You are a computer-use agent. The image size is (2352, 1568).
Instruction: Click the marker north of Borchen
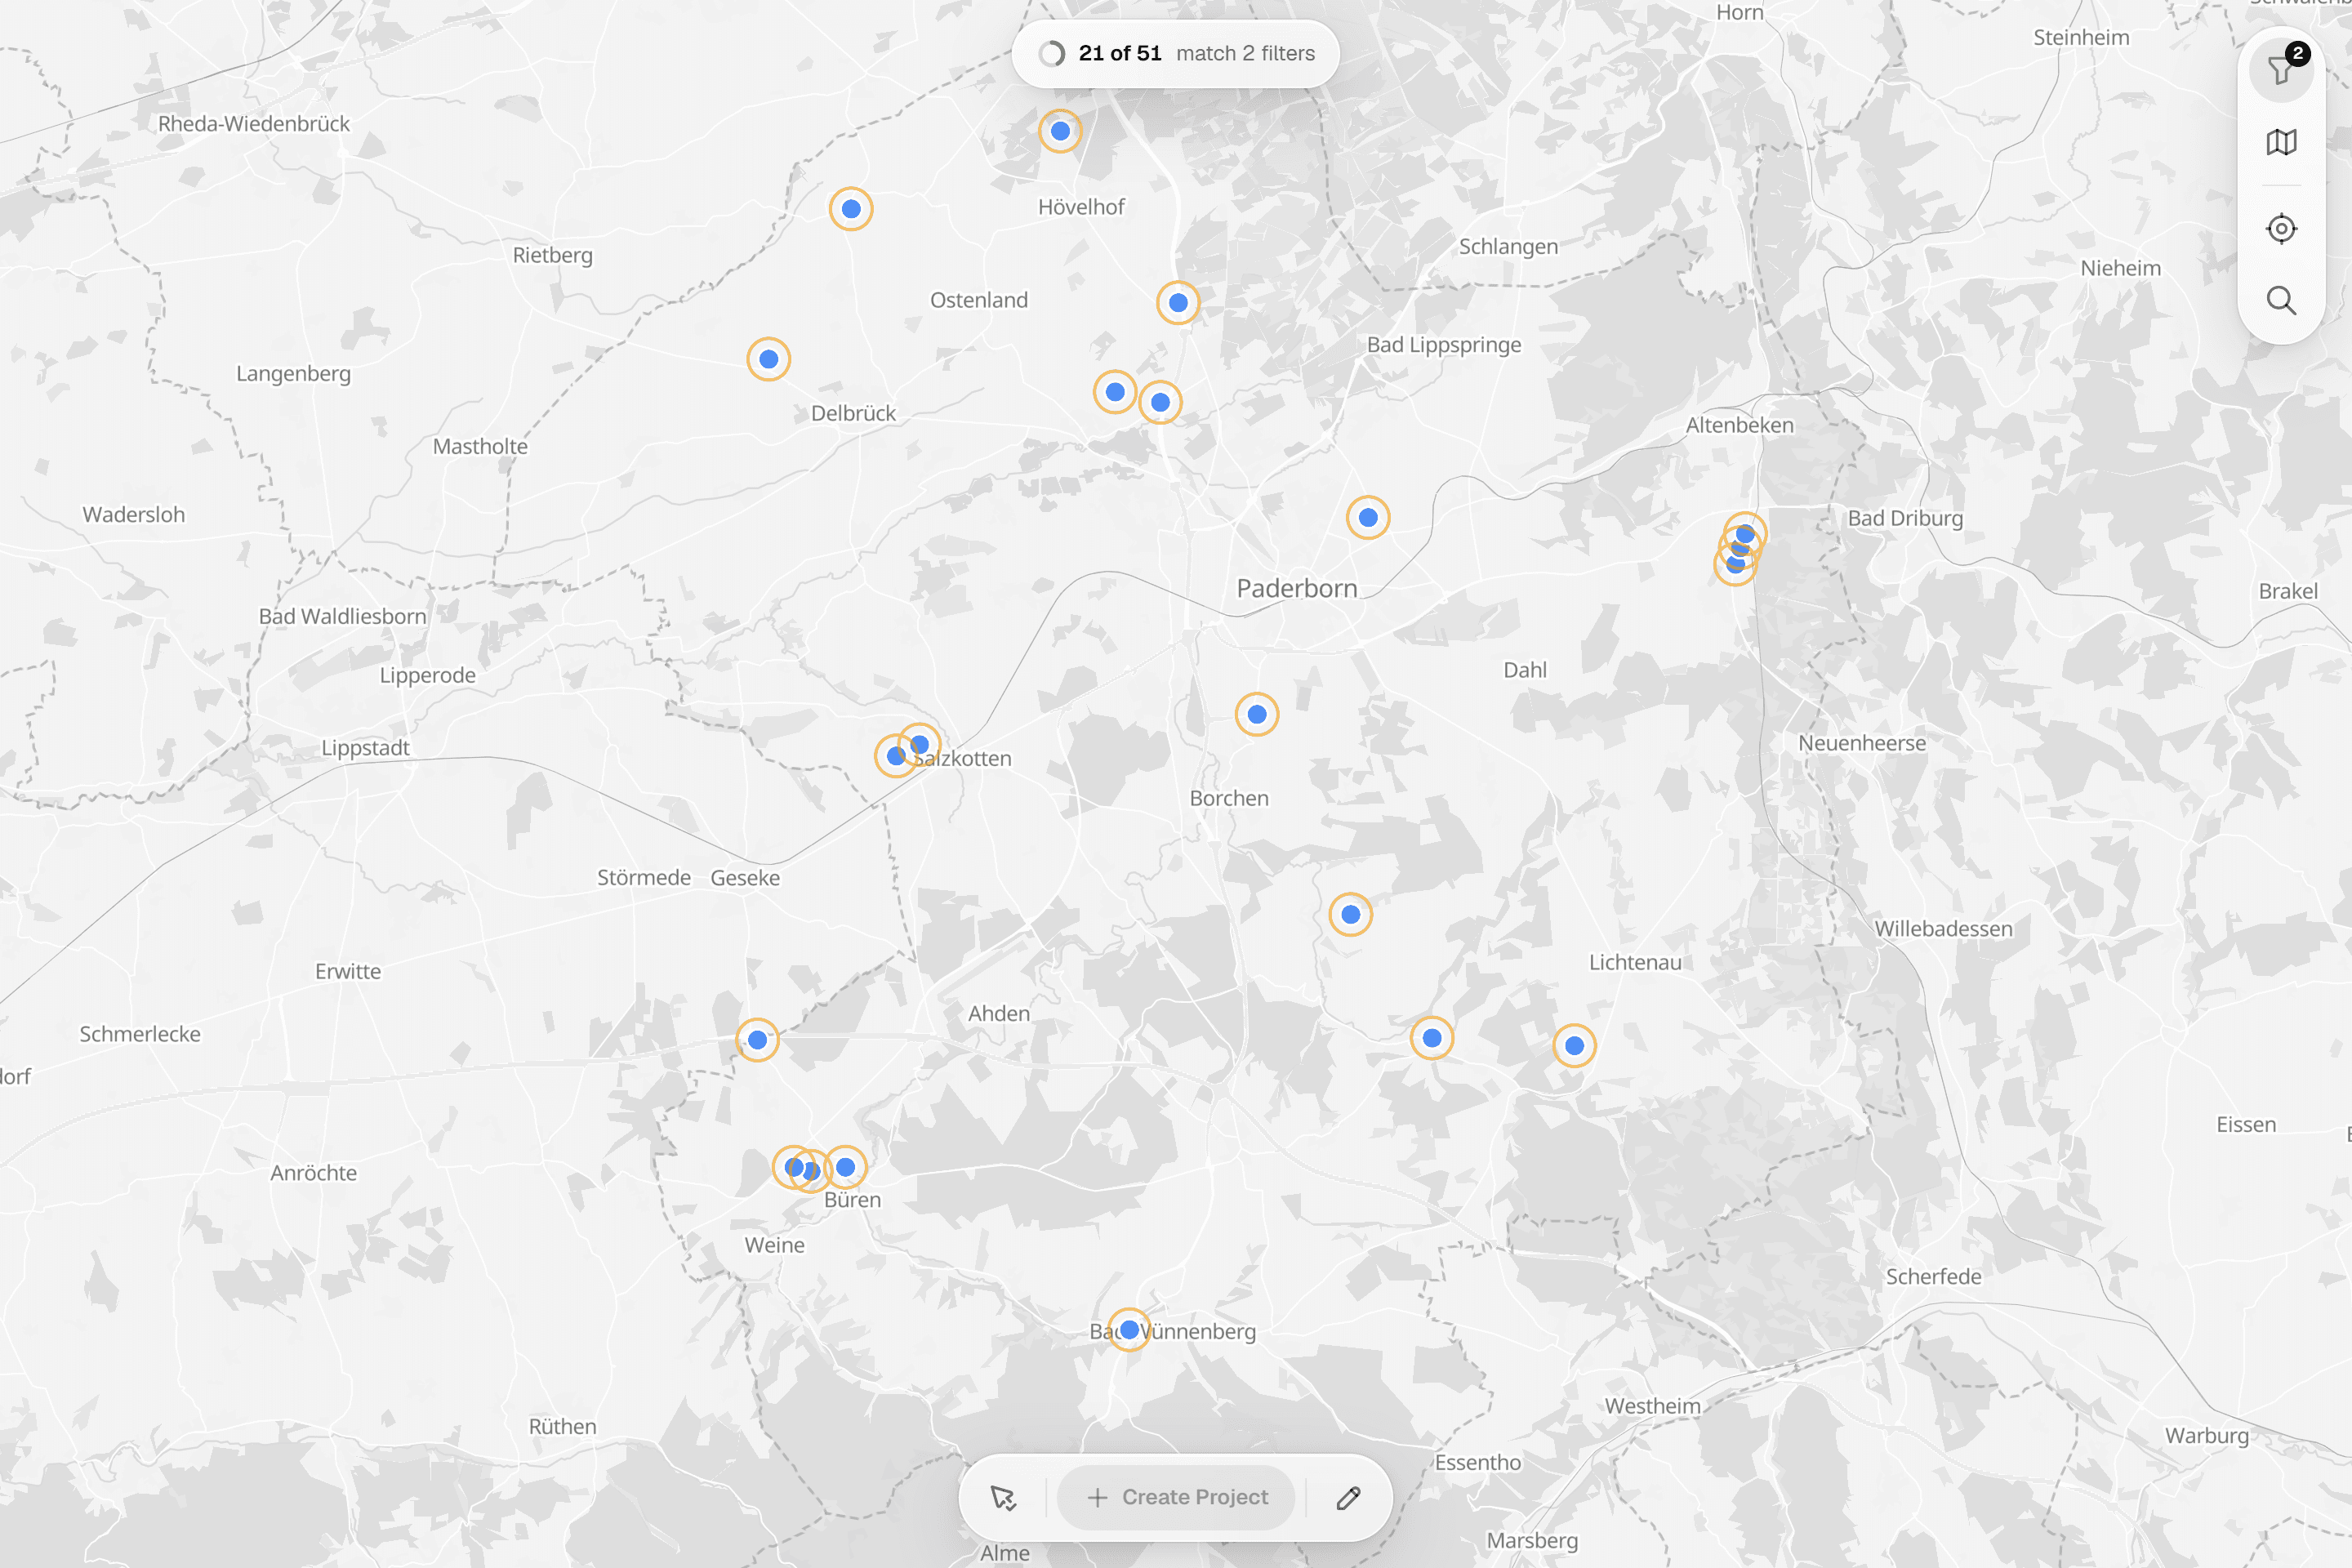(1257, 714)
